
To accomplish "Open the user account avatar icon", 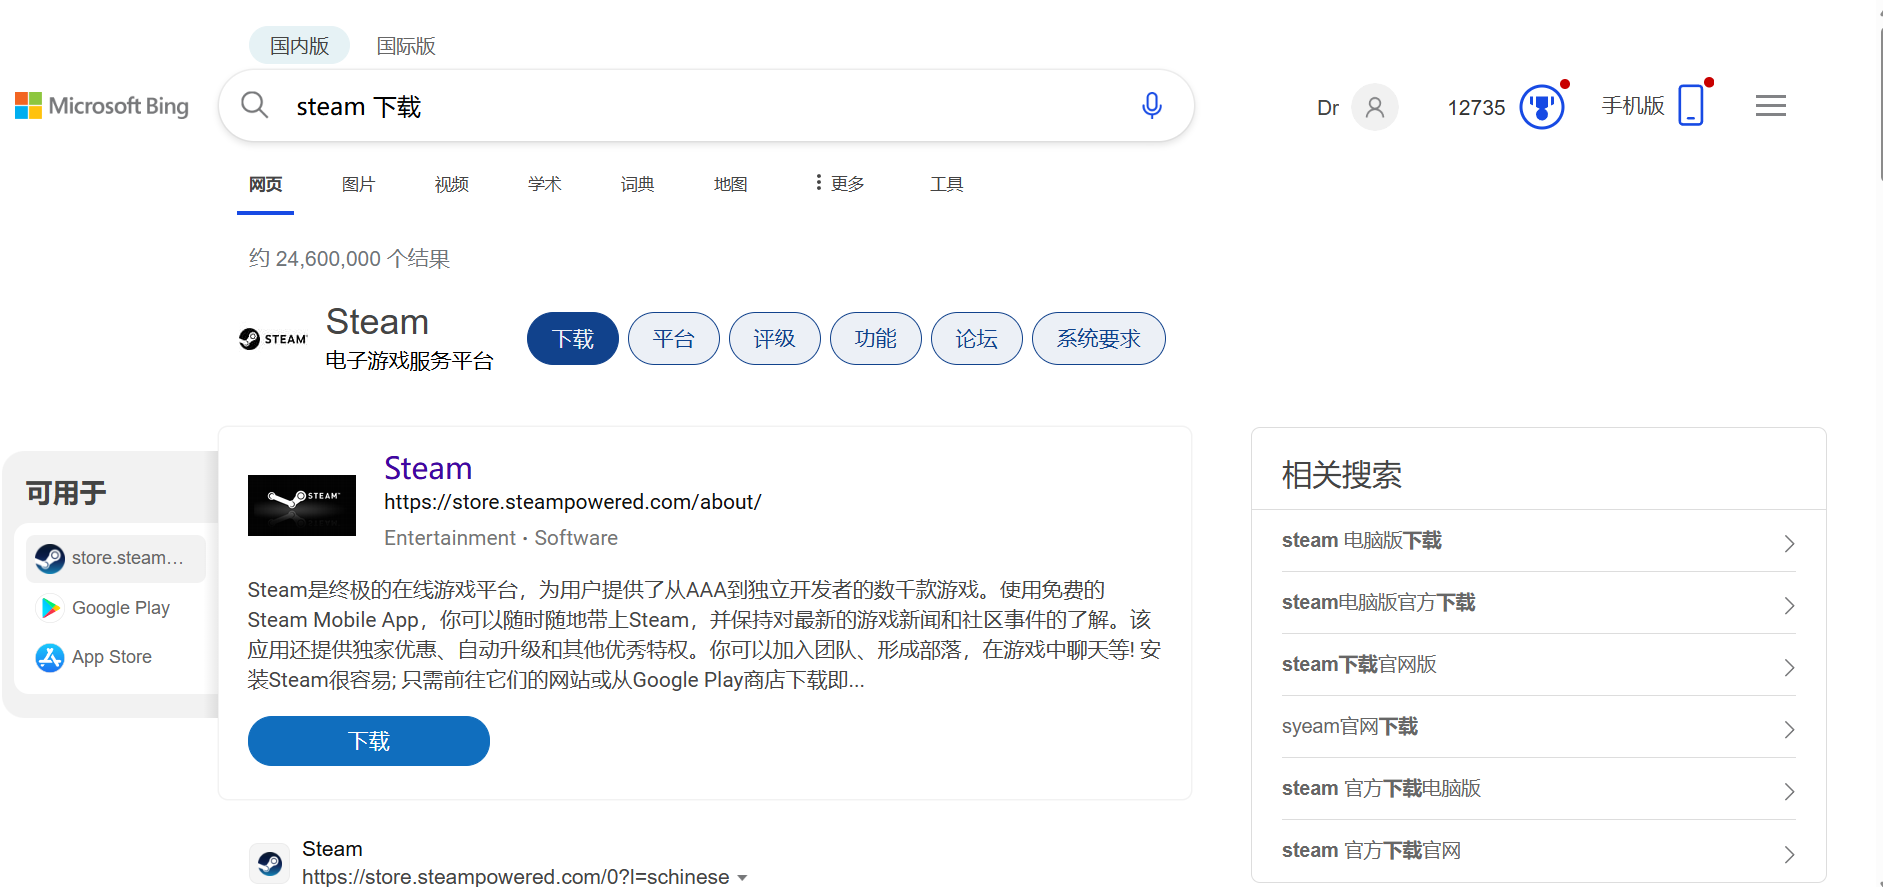I will [1374, 107].
